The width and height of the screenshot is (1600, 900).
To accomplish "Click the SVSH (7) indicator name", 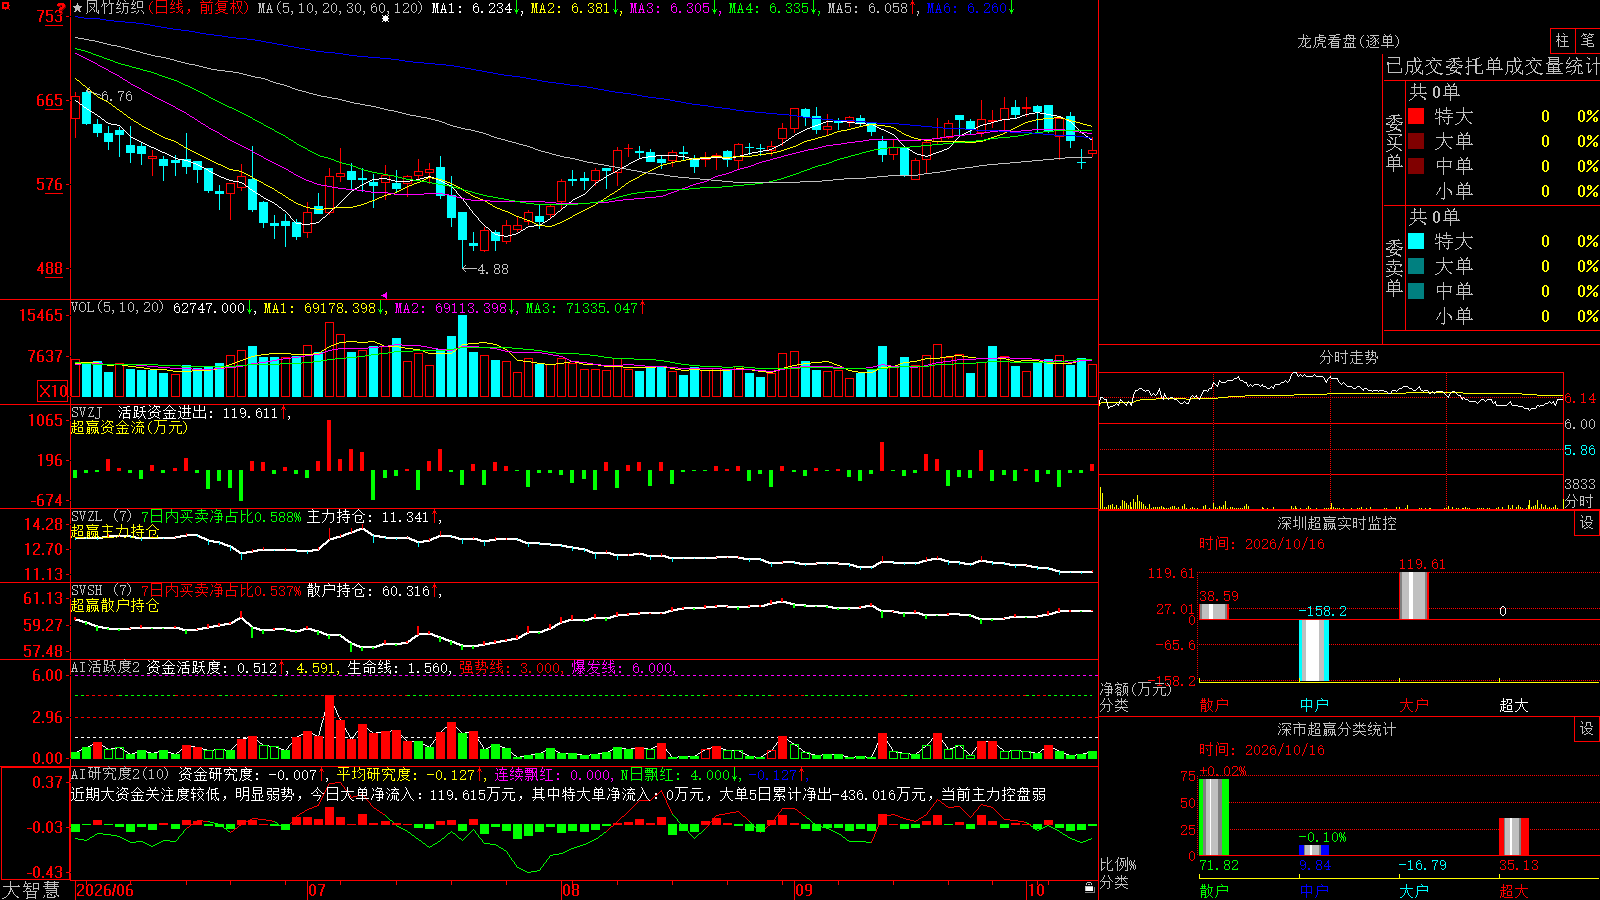I will tap(101, 591).
